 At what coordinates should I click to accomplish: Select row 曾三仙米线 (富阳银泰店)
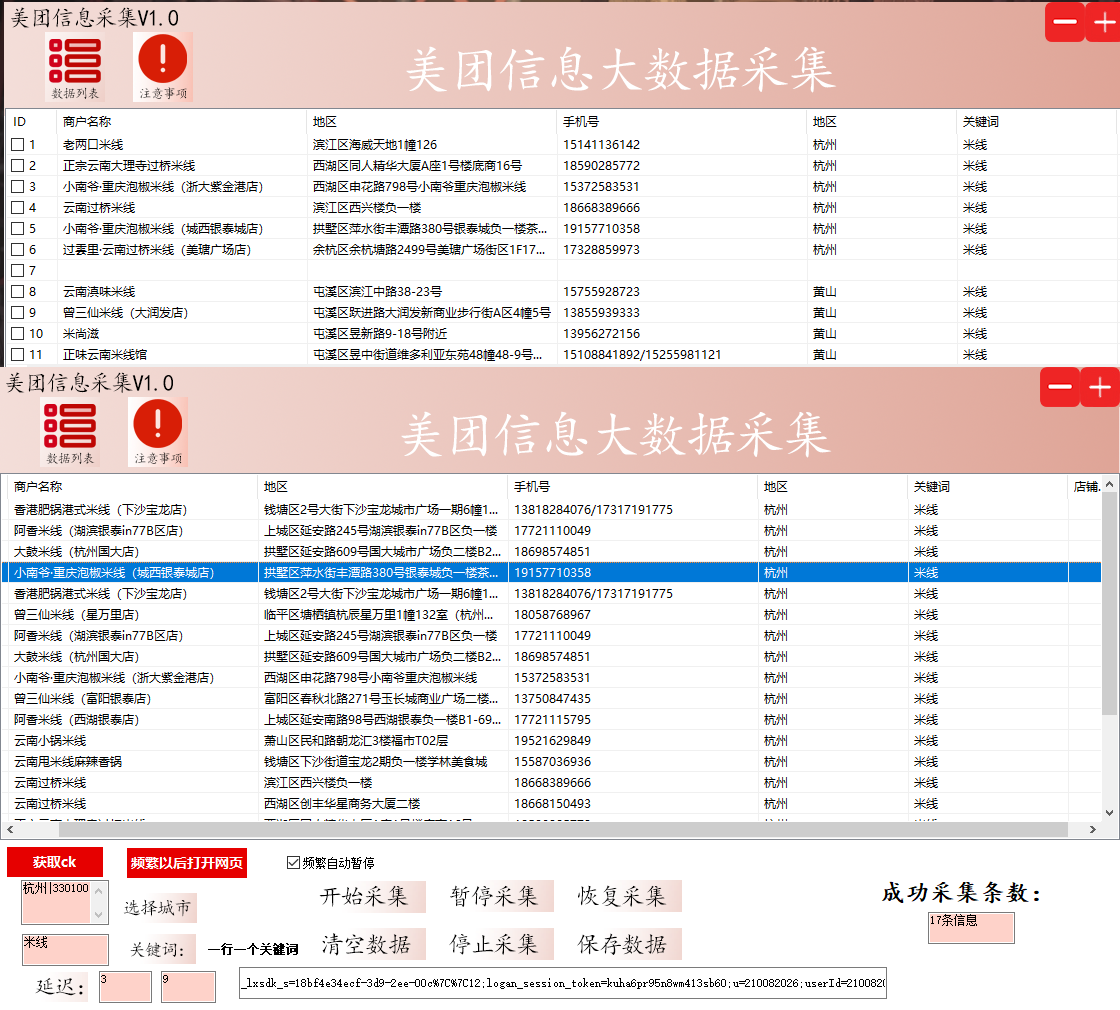[551, 699]
